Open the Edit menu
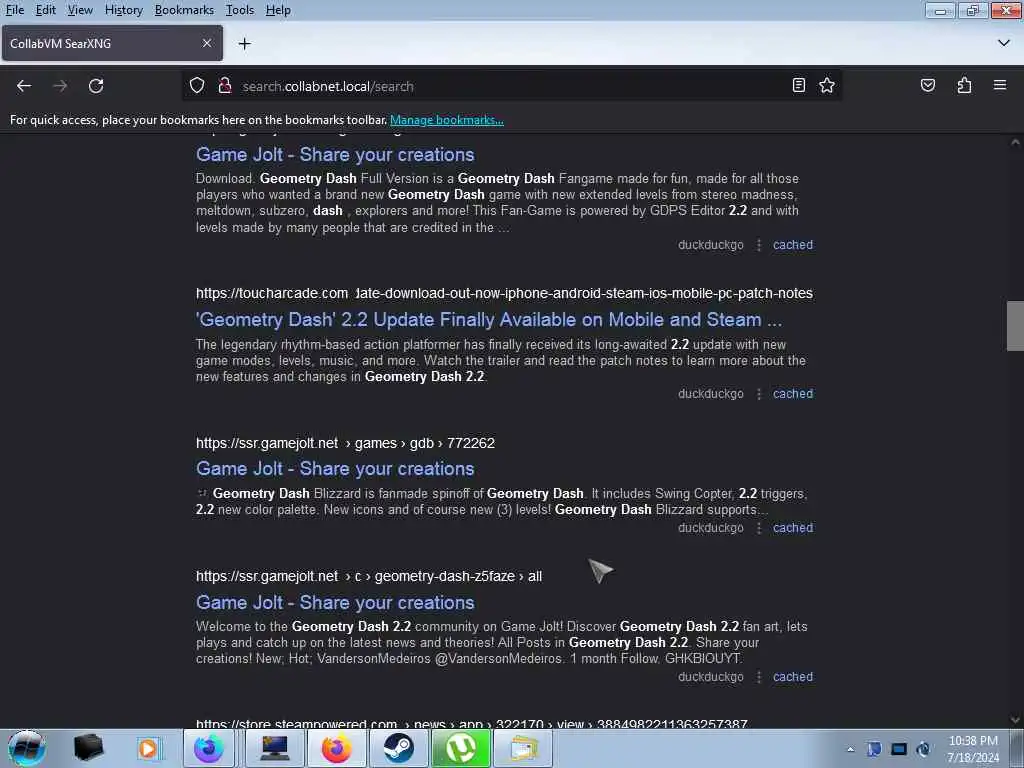 45,10
